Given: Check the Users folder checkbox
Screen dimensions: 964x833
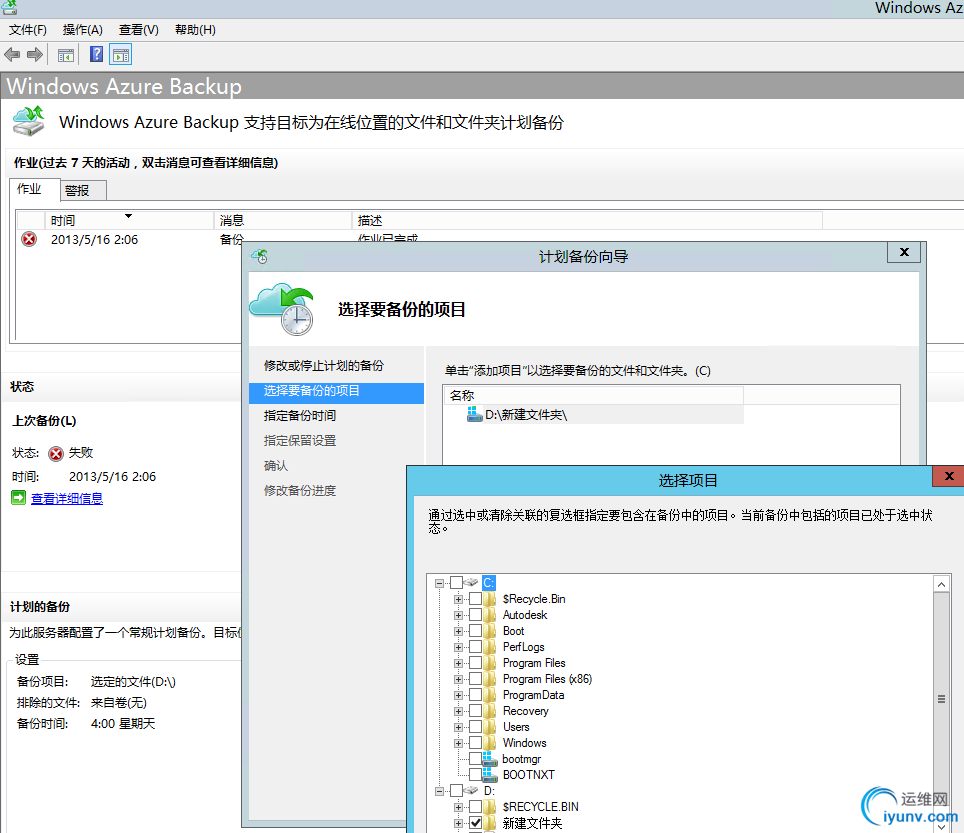Looking at the screenshot, I should coord(475,727).
